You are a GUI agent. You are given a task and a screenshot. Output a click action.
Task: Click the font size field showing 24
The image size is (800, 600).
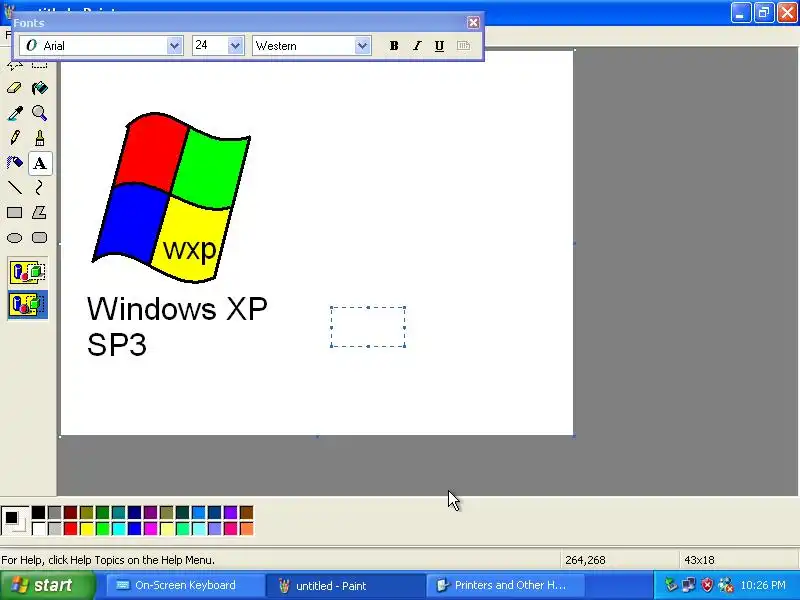point(210,45)
